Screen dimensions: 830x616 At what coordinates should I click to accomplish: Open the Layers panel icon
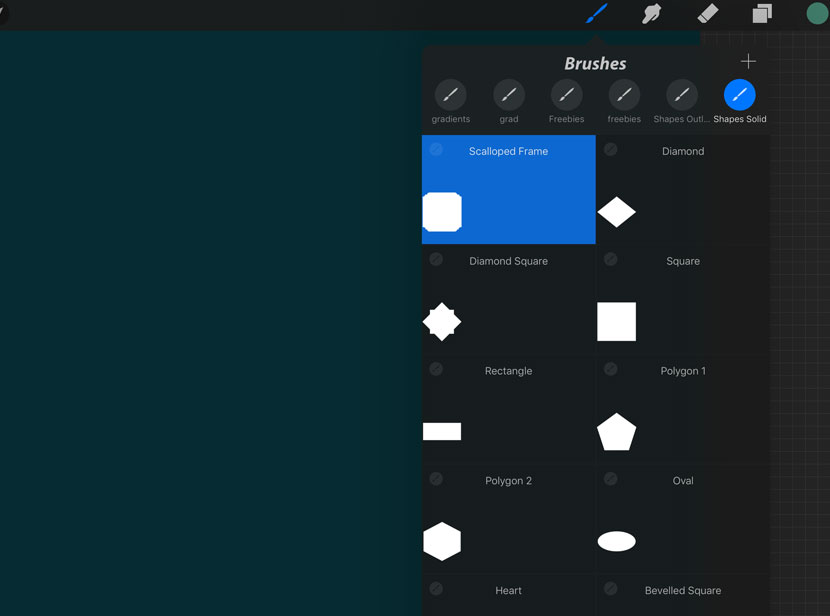pos(762,14)
